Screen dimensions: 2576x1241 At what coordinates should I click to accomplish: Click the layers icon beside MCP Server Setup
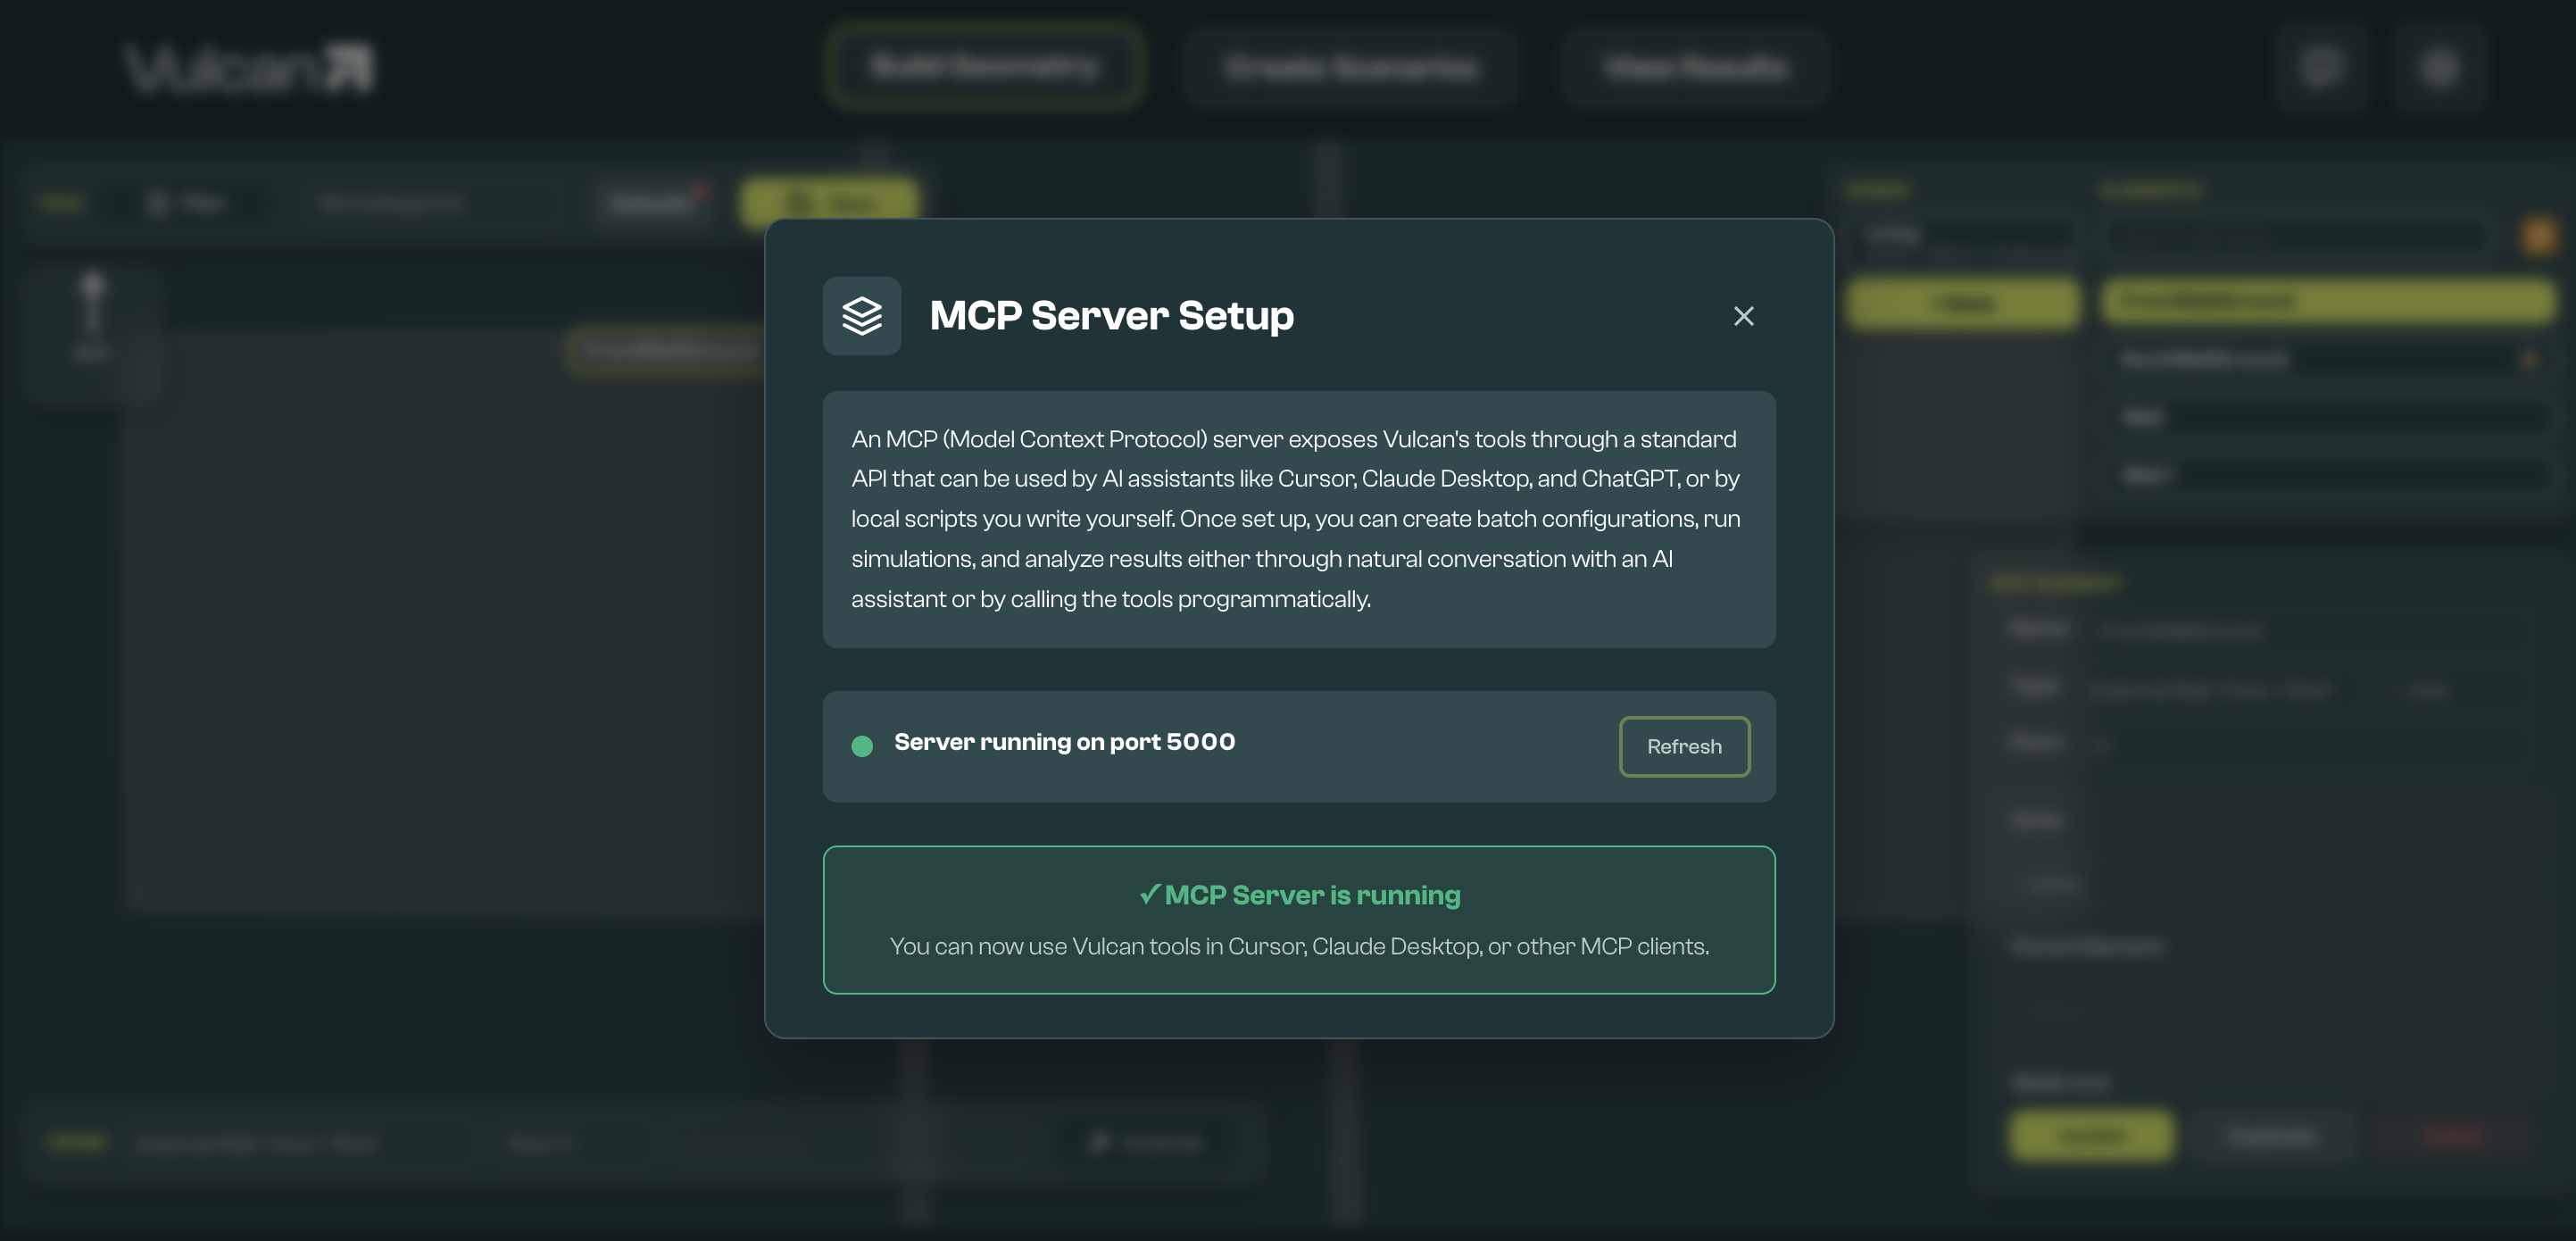point(862,316)
